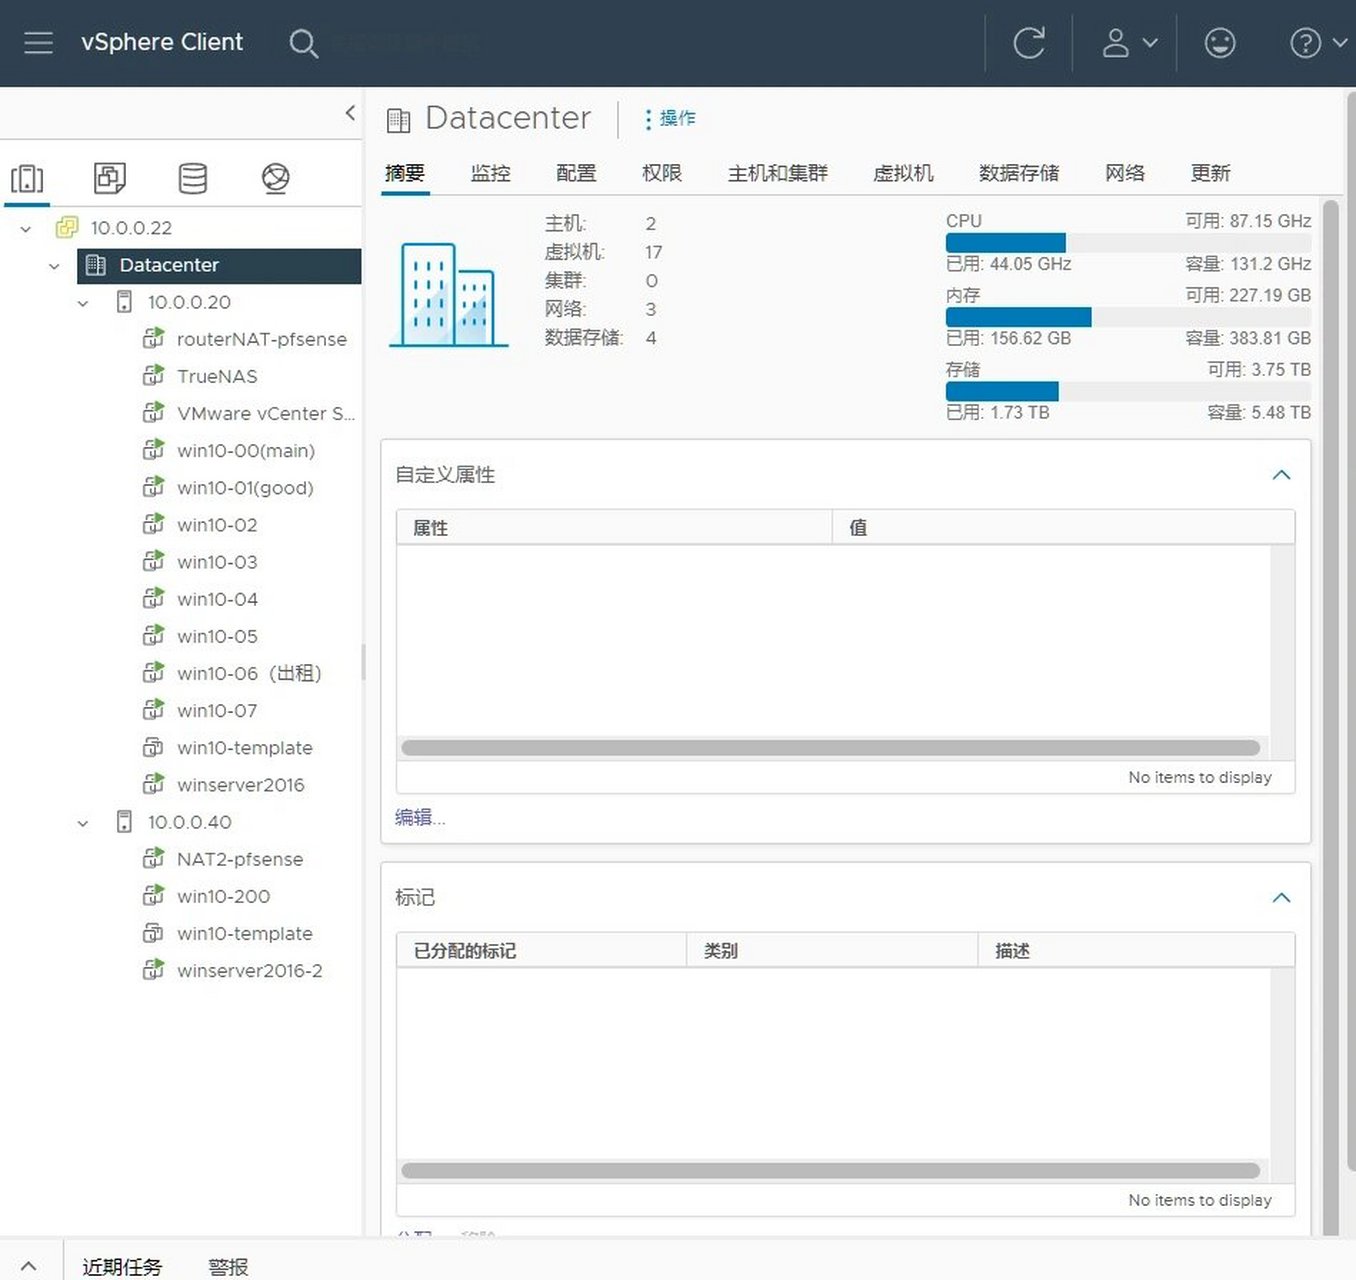Switch to the 配置 tab
This screenshot has width=1356, height=1280.
tap(576, 173)
